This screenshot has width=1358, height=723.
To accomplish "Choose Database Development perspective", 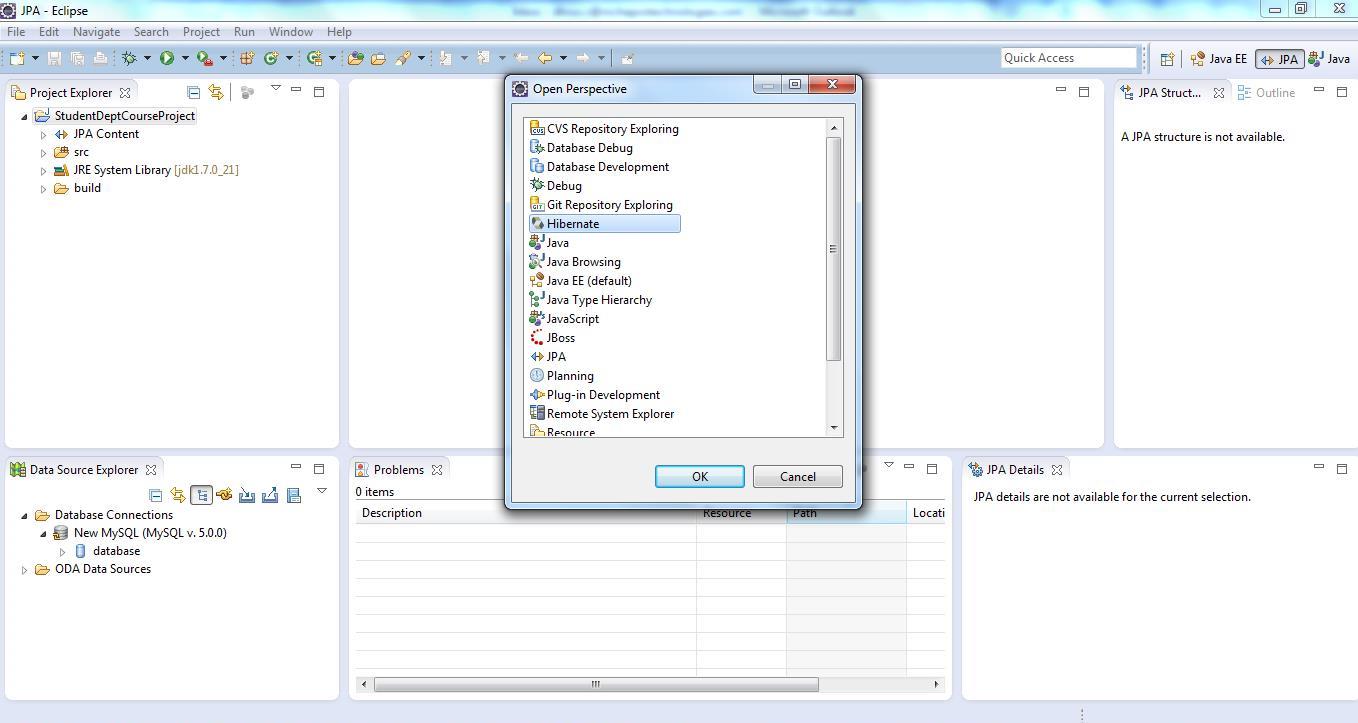I will [x=599, y=167].
